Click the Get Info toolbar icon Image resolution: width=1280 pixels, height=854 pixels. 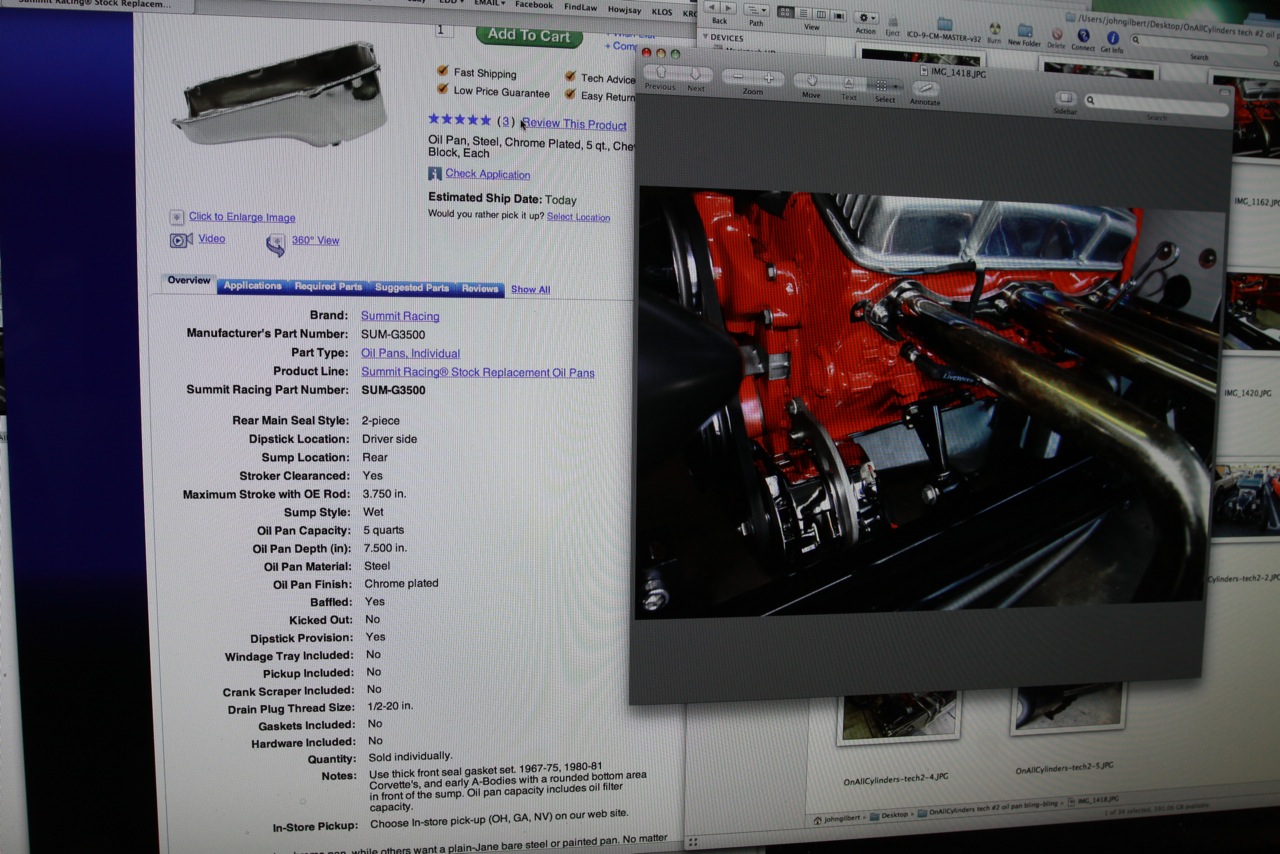[1112, 36]
